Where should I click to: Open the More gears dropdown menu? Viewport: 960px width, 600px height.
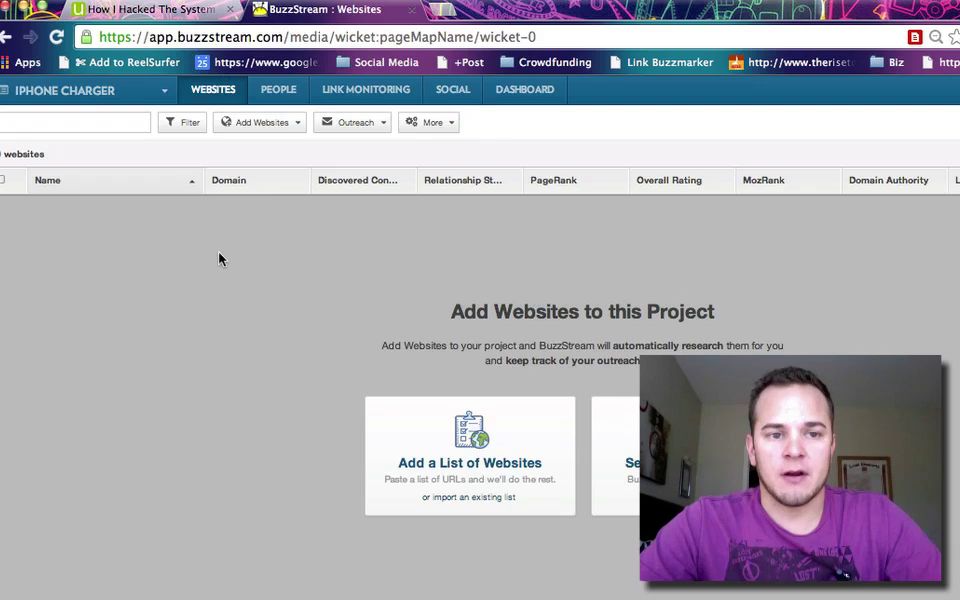pos(429,122)
